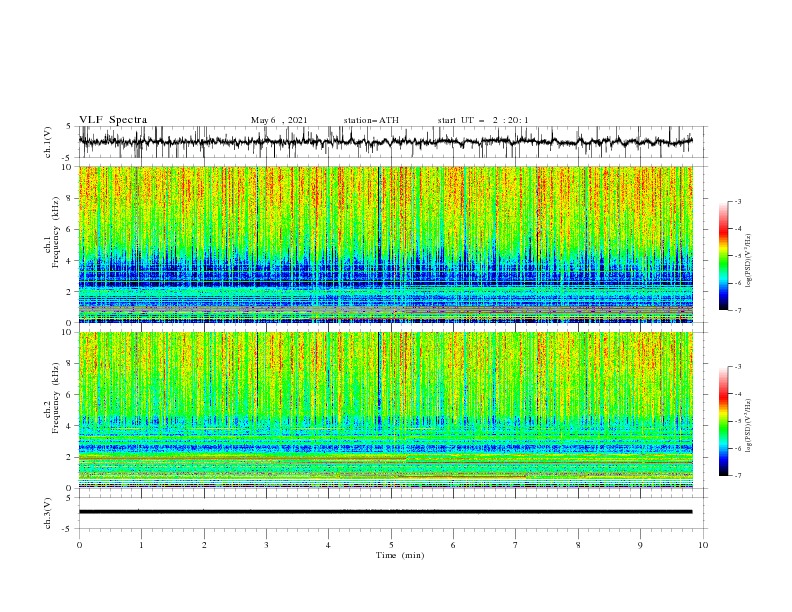792x612 pixels.
Task: Click "-5" on the ch.1 color scale
Action: pos(738,256)
